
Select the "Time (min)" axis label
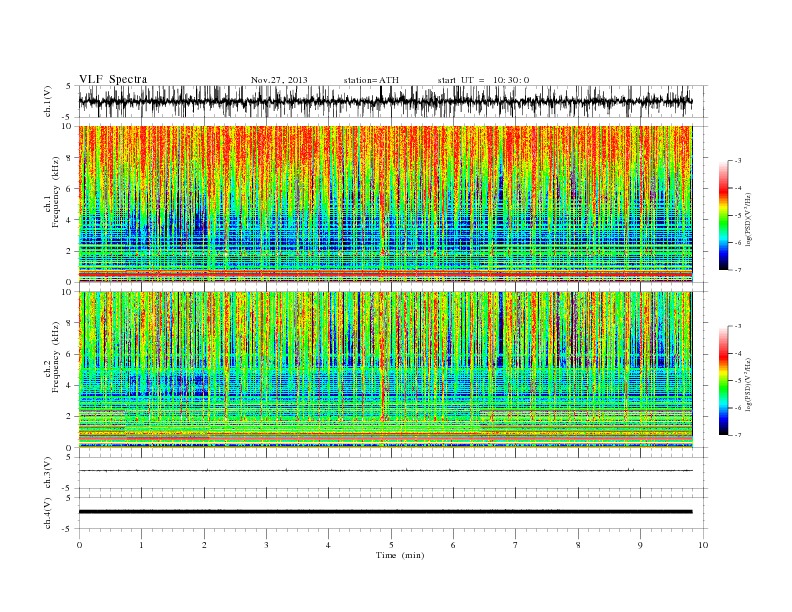coord(400,555)
